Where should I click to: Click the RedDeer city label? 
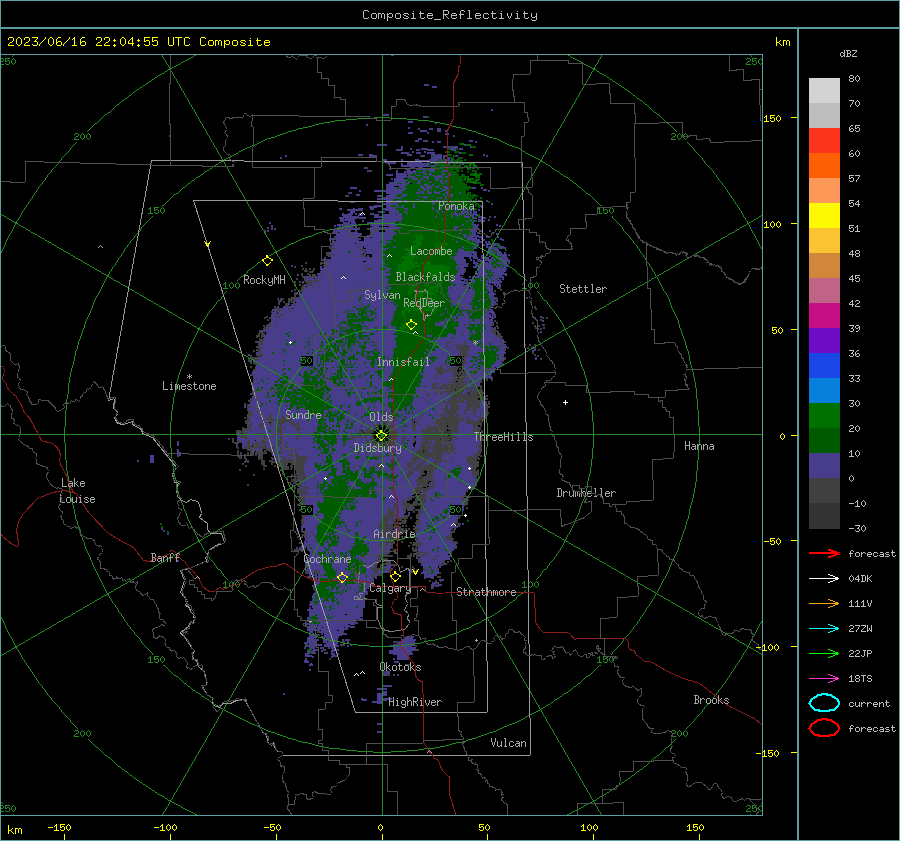424,303
